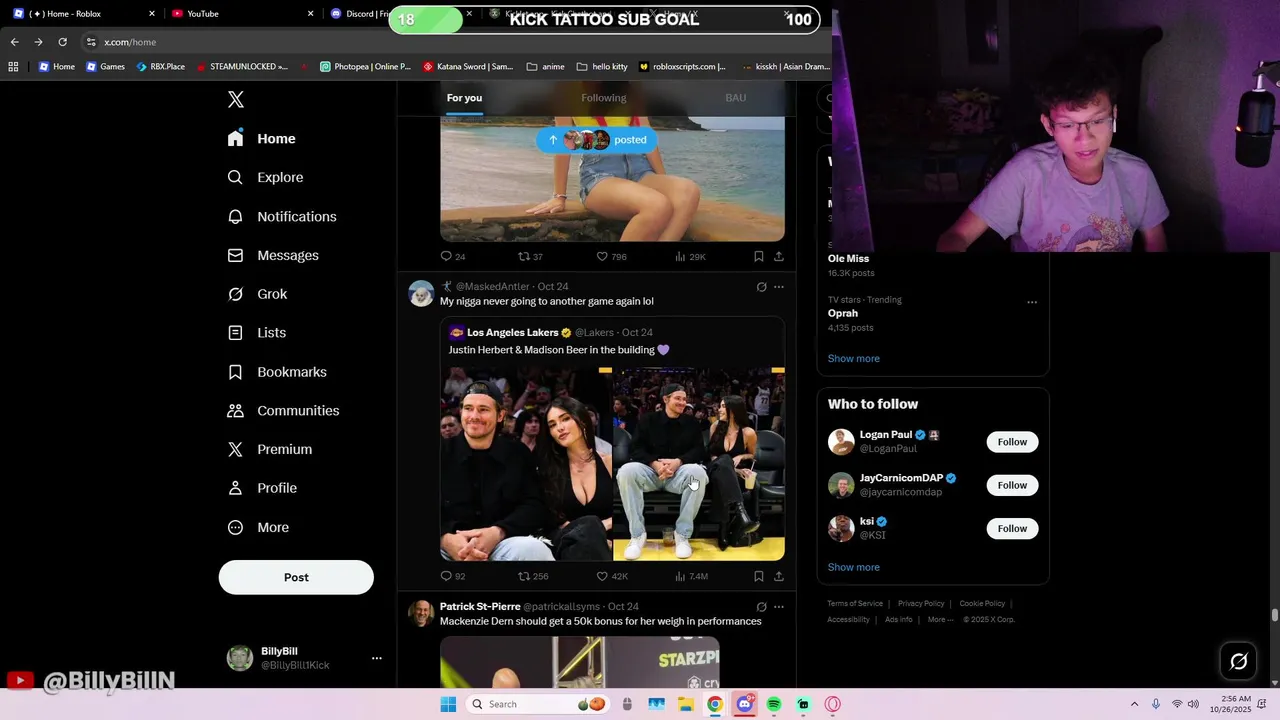Open Patrick St-Pierre profile name

click(480, 607)
